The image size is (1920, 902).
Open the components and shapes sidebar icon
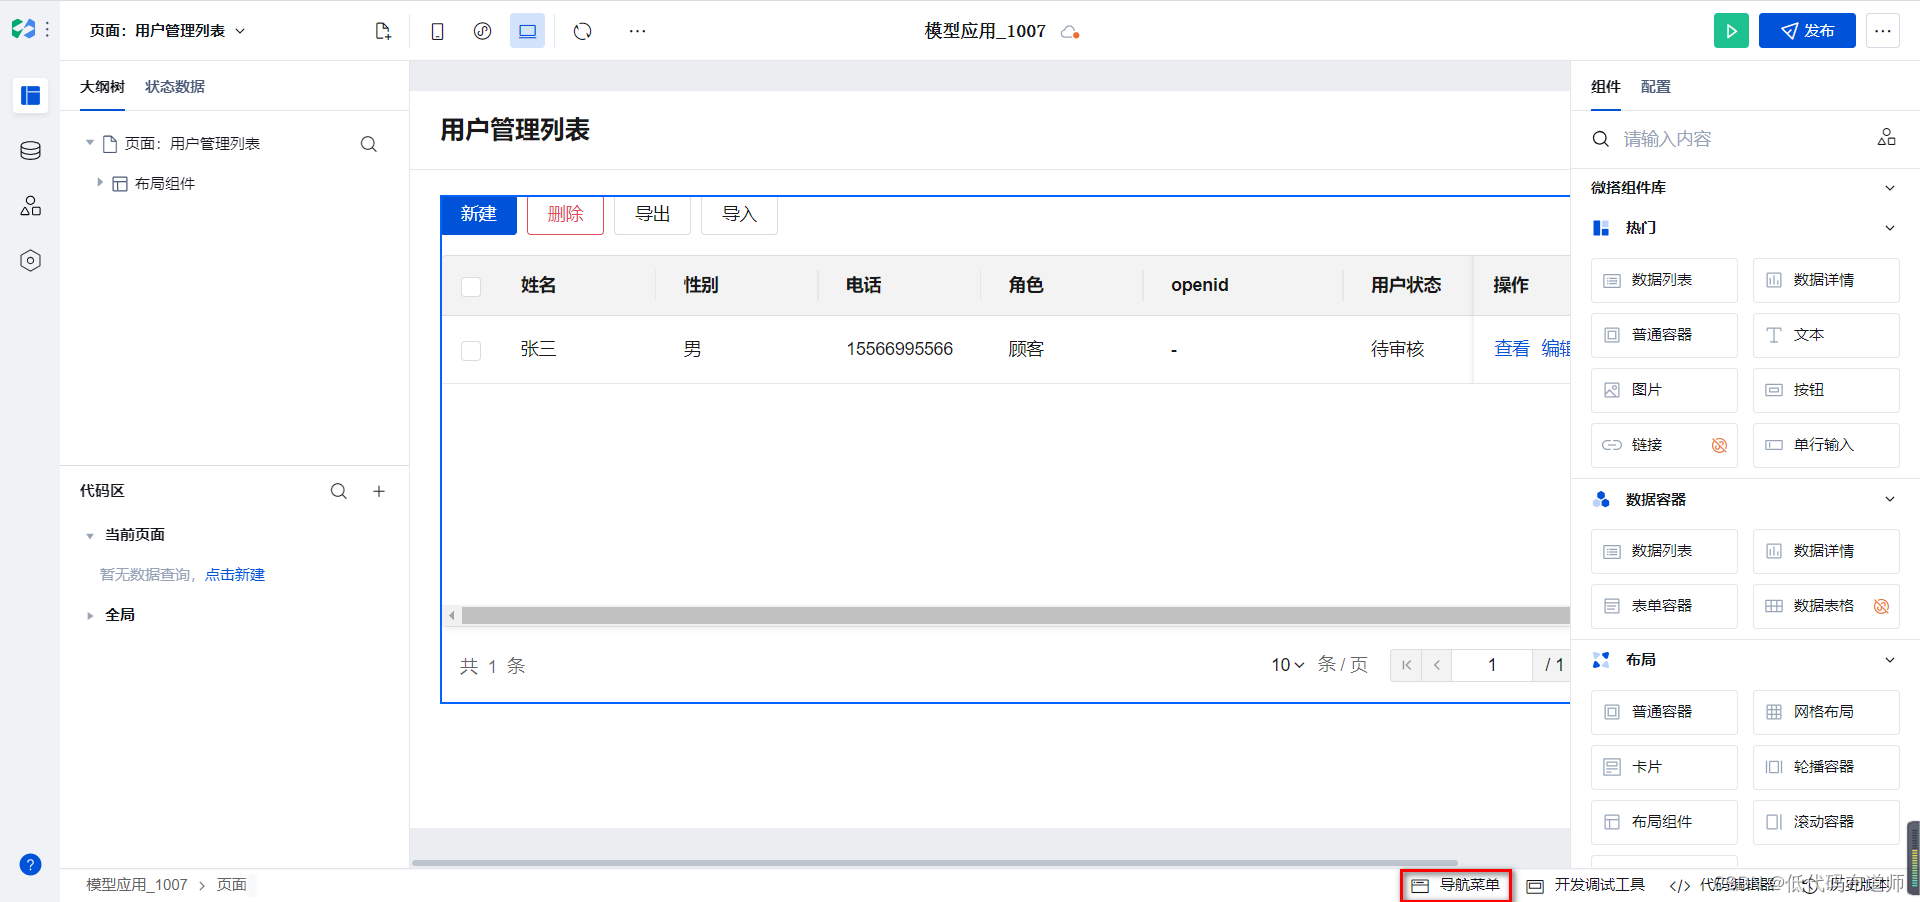pyautogui.click(x=30, y=206)
